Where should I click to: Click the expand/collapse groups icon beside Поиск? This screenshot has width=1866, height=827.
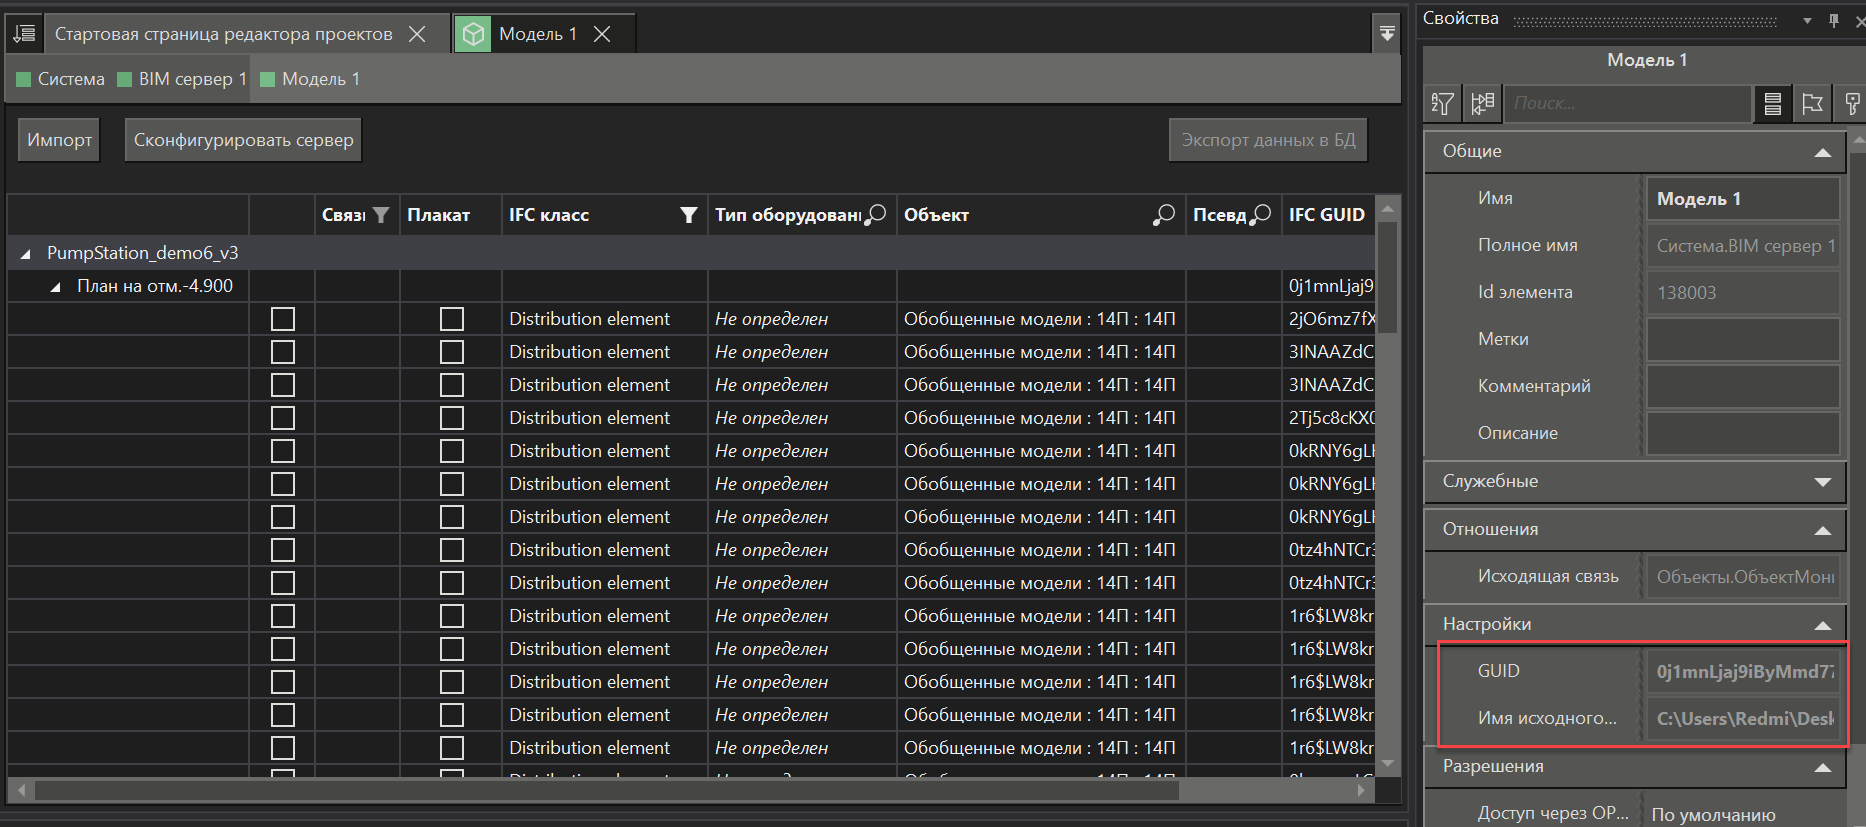tap(1482, 103)
